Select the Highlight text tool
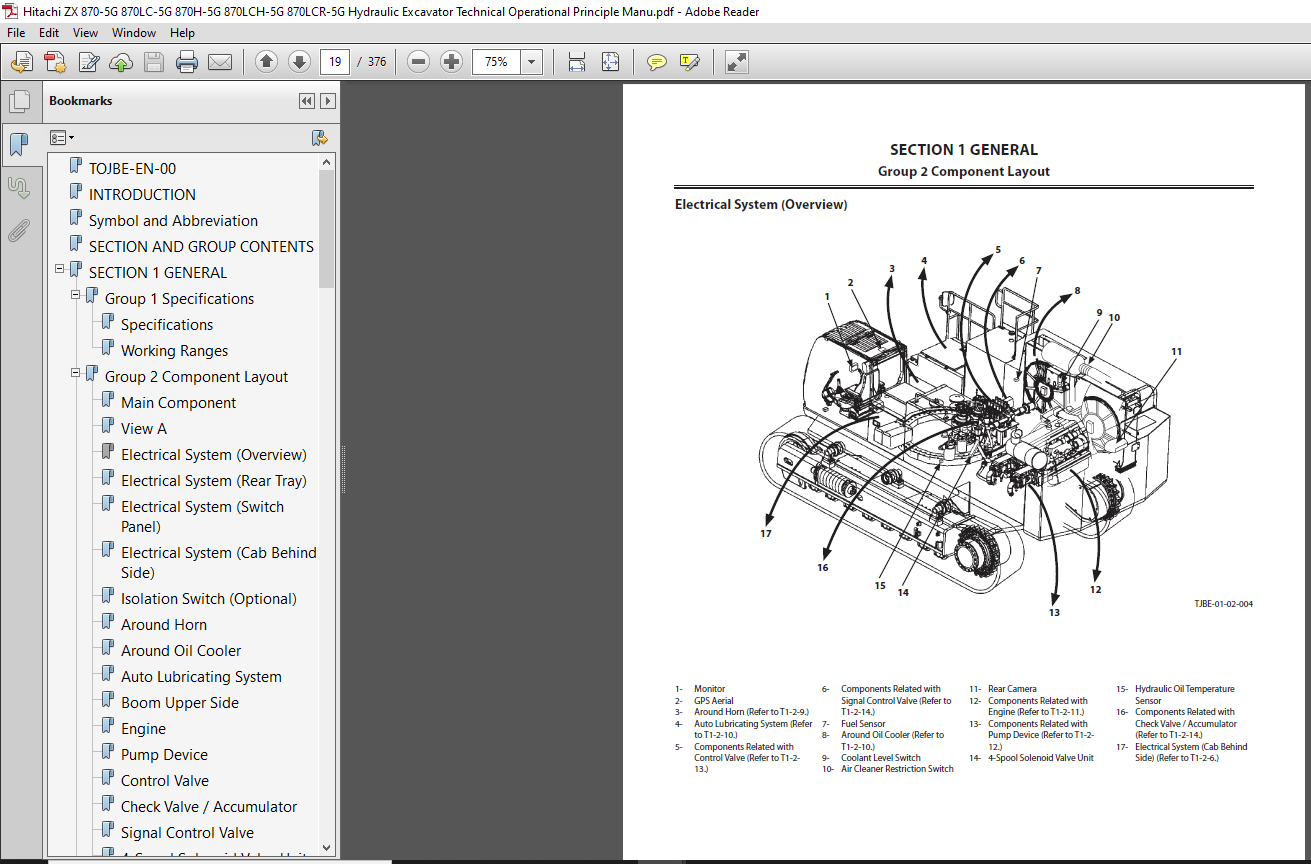Screen dimensions: 1311x864 (x=689, y=62)
